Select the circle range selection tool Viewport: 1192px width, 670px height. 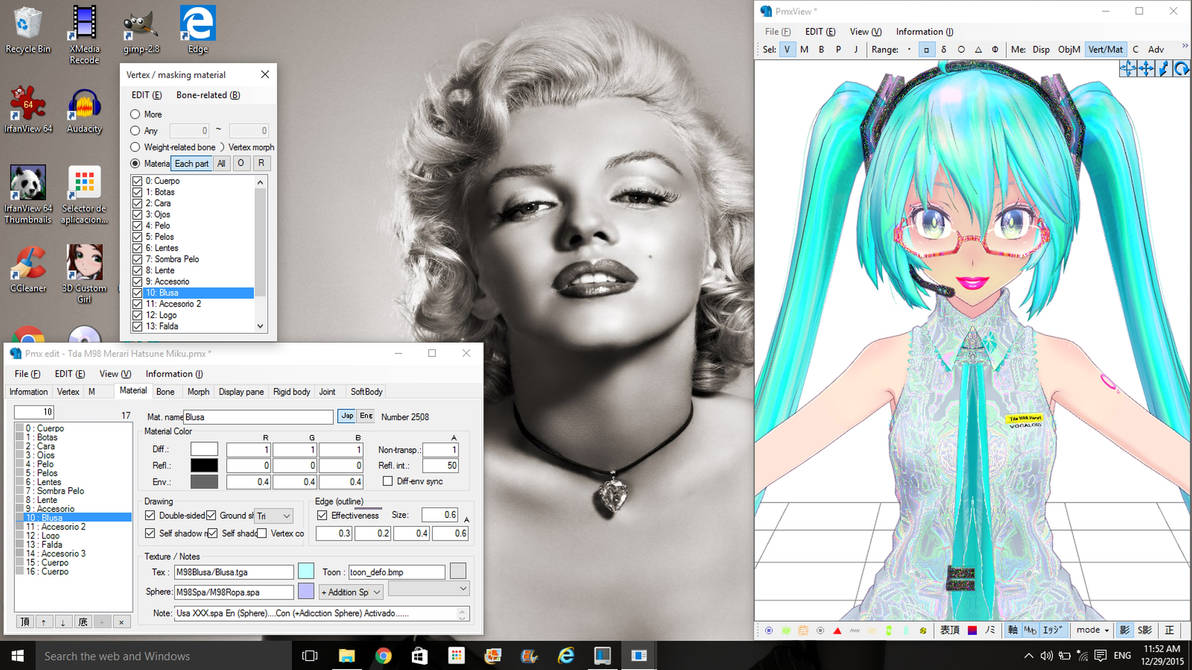pos(961,49)
